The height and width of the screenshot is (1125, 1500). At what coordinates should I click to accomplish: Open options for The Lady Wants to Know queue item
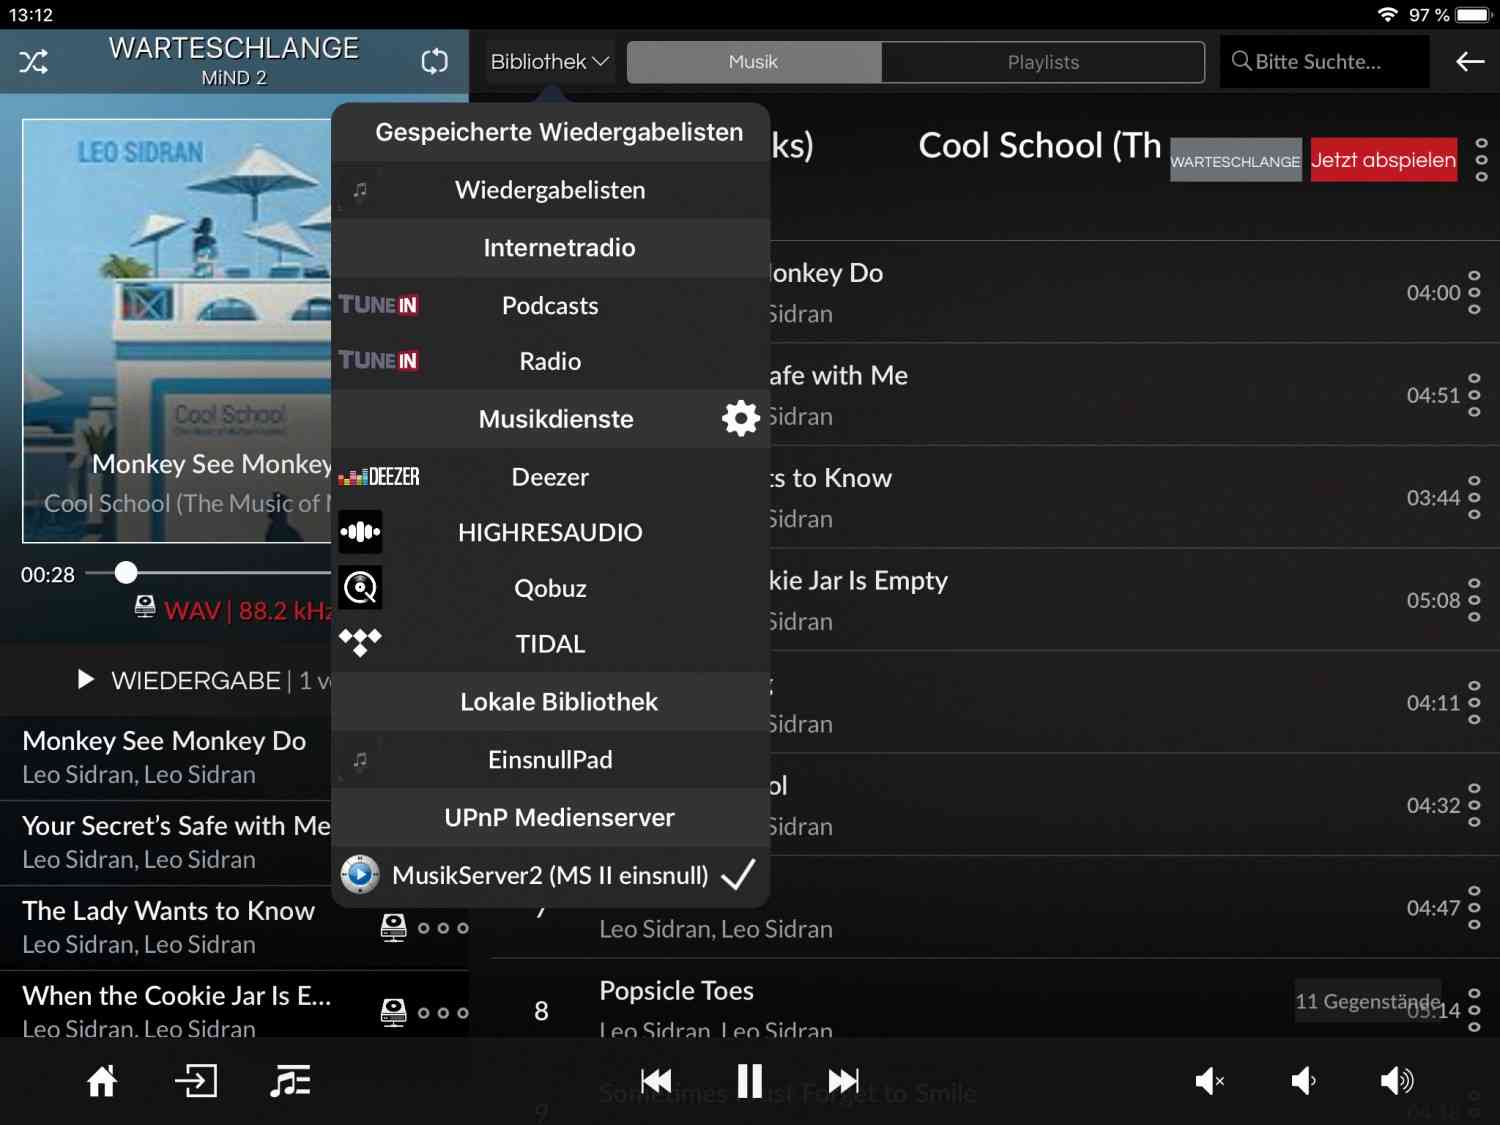[x=443, y=928]
